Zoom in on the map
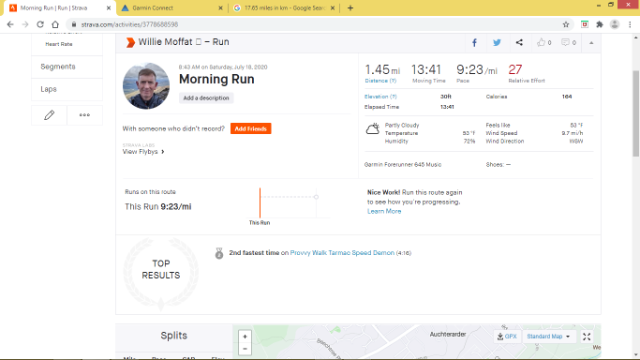Screen dimensions: 640x360 tap(245, 337)
